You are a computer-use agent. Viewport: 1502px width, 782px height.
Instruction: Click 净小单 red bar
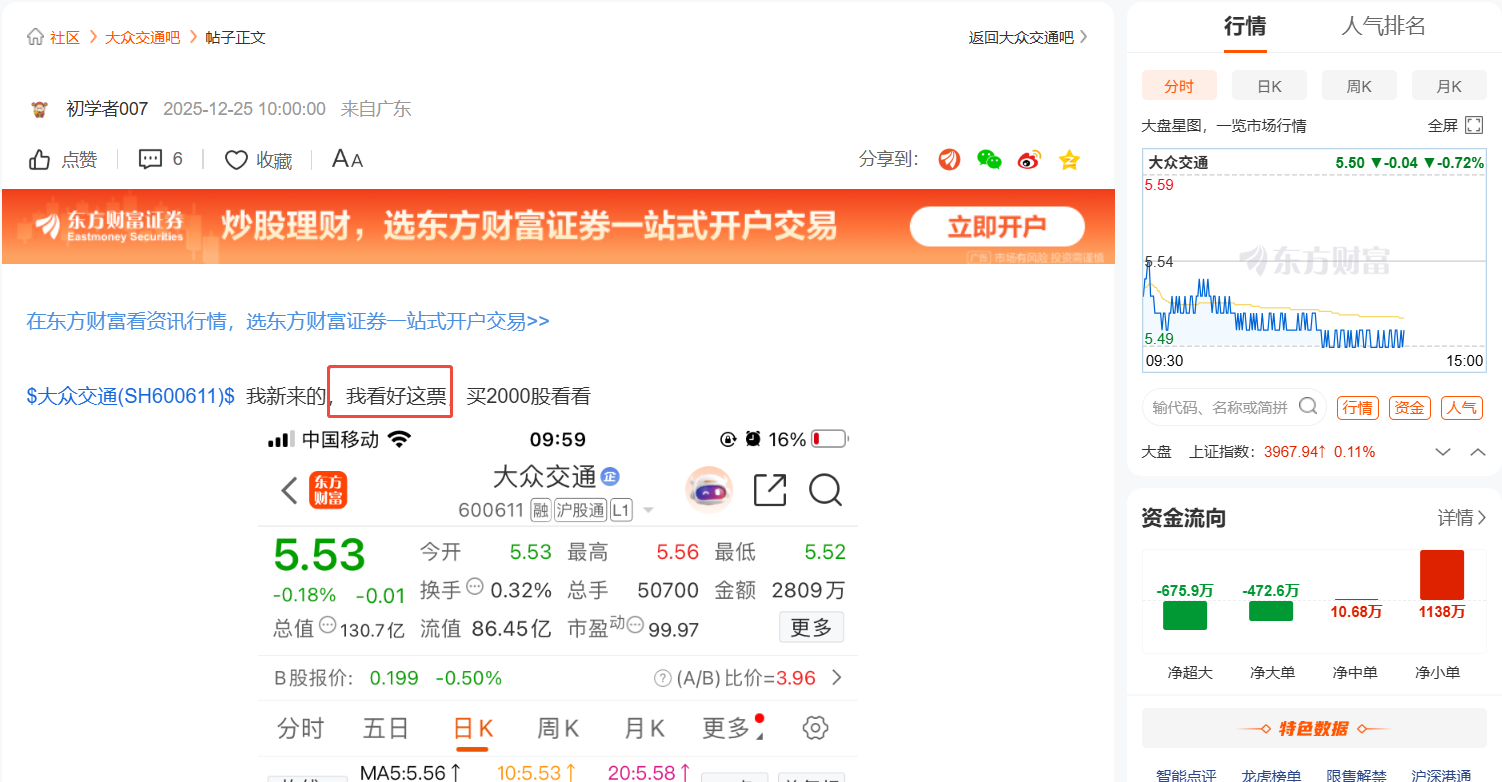point(1441,575)
